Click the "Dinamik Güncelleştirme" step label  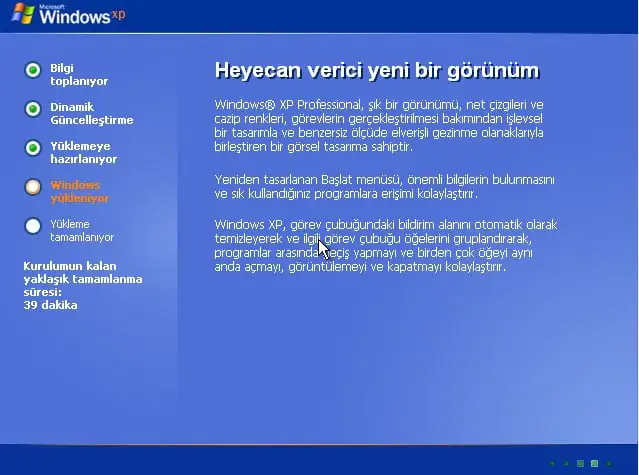click(92, 114)
